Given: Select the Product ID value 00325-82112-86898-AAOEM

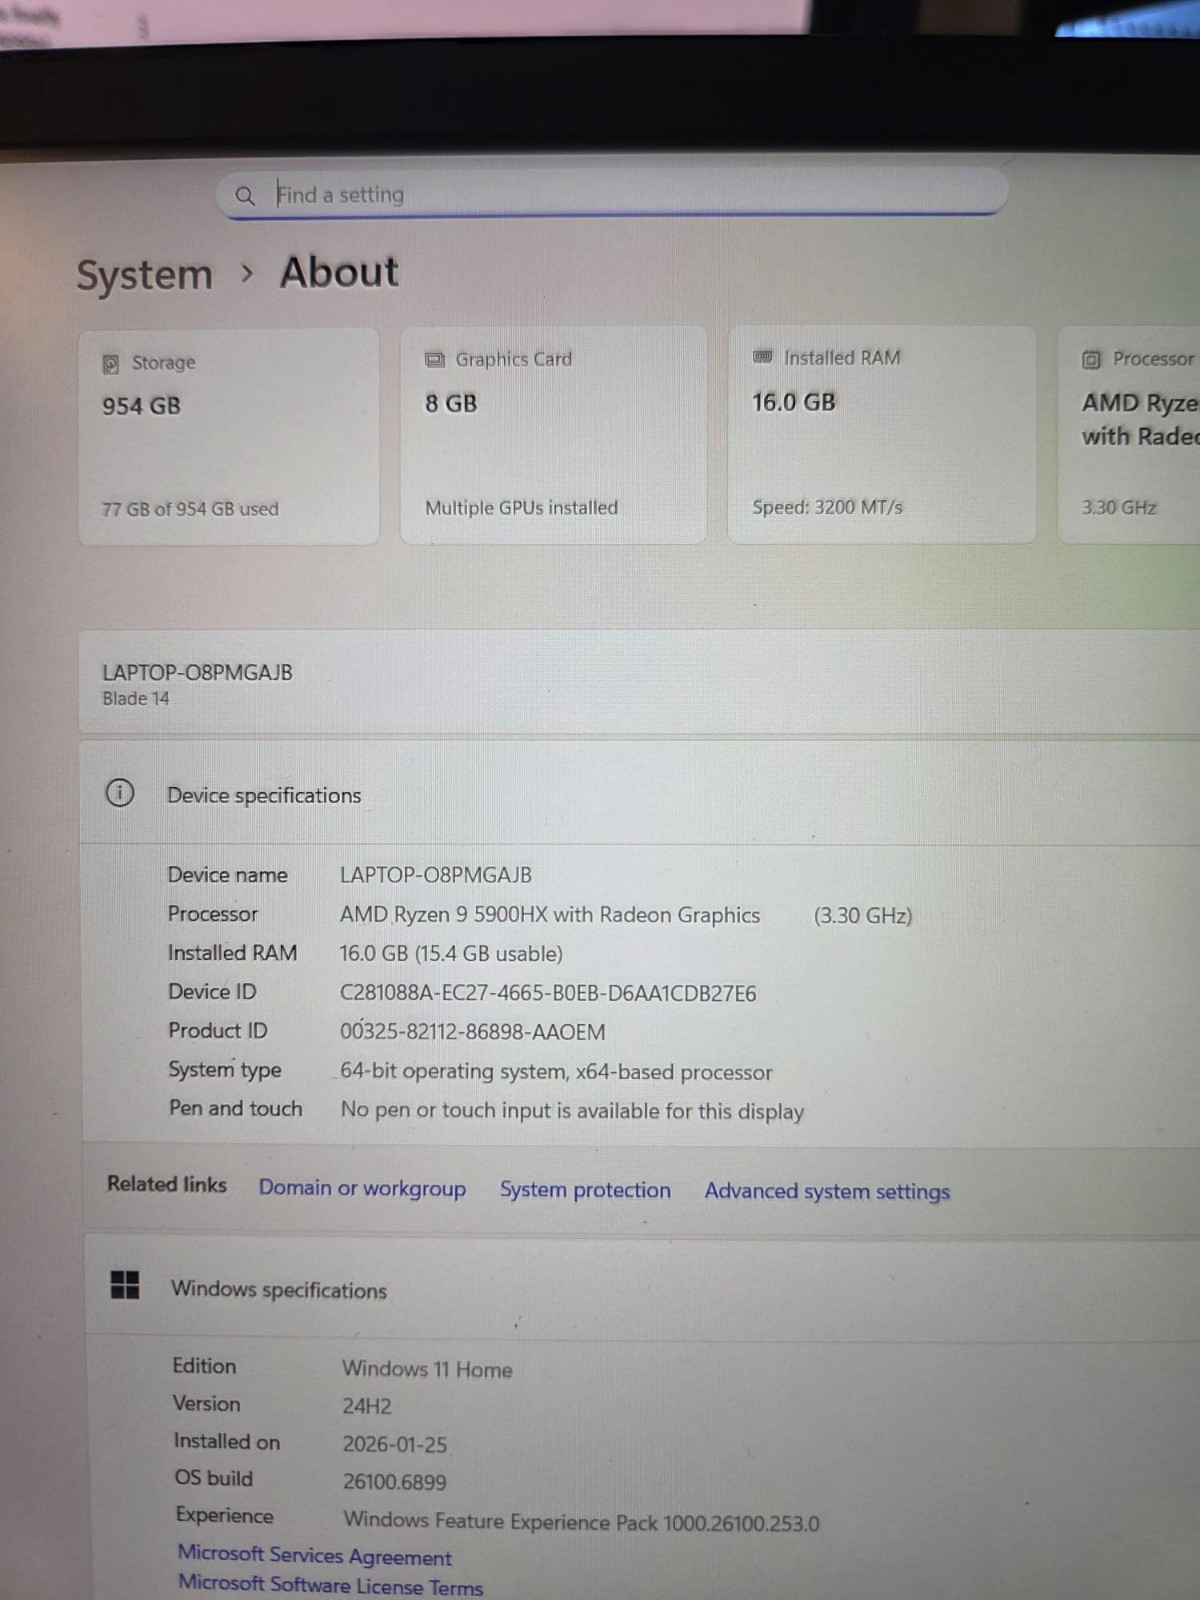Looking at the screenshot, I should 472,1032.
